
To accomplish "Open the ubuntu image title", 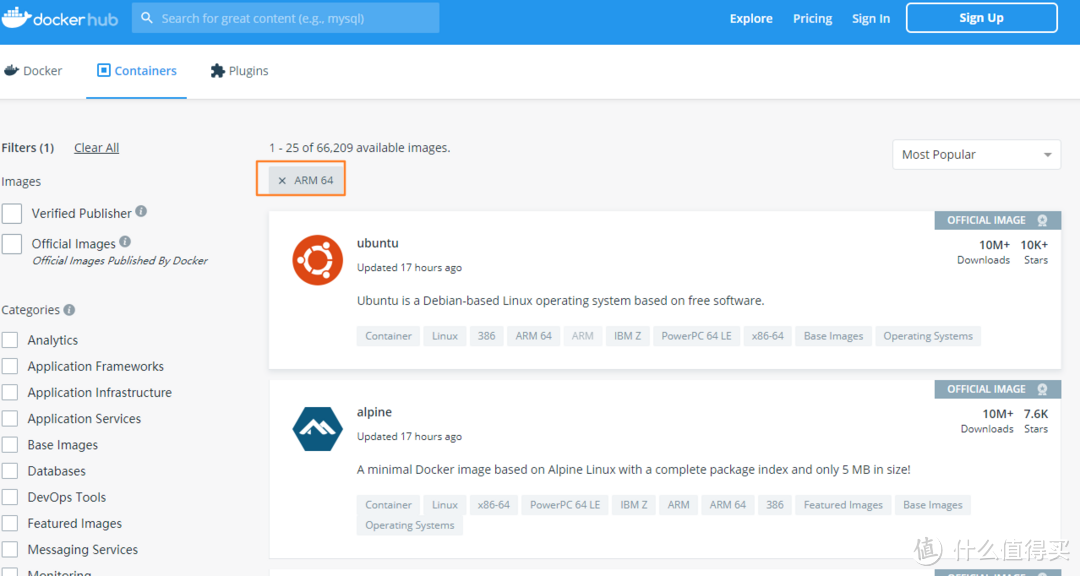I will 377,243.
